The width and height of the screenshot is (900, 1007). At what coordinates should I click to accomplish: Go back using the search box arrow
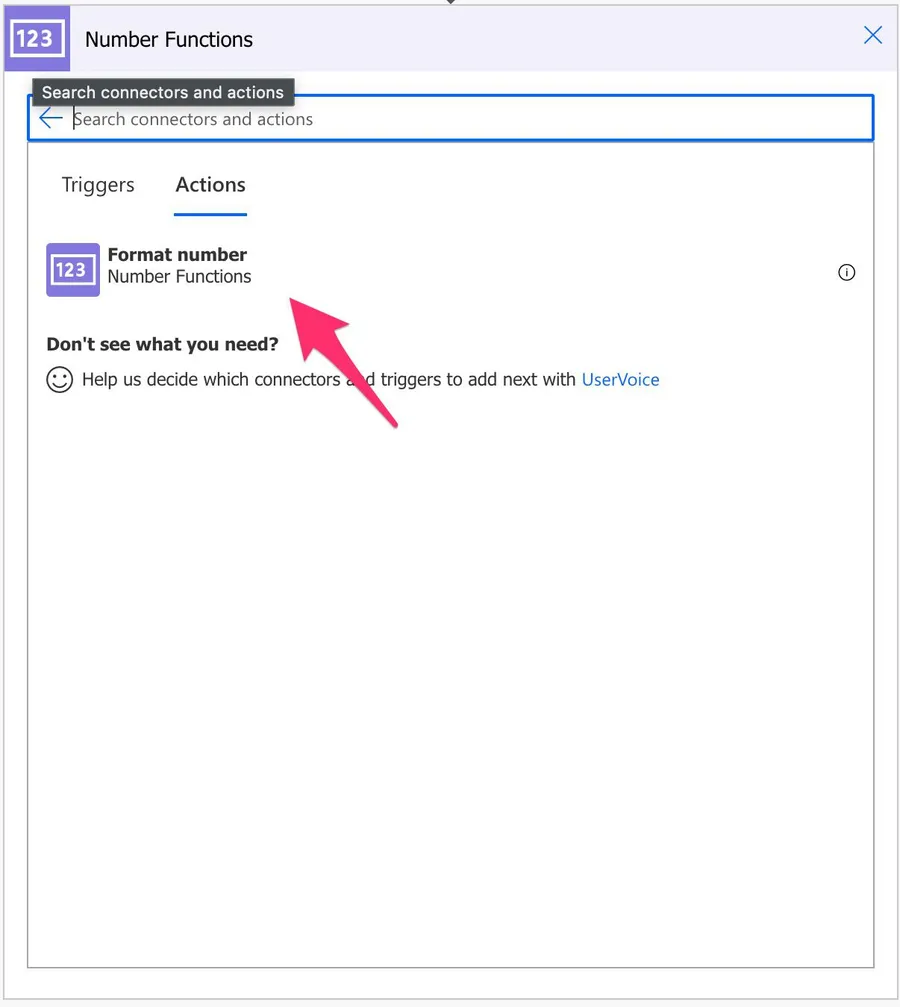pos(51,119)
